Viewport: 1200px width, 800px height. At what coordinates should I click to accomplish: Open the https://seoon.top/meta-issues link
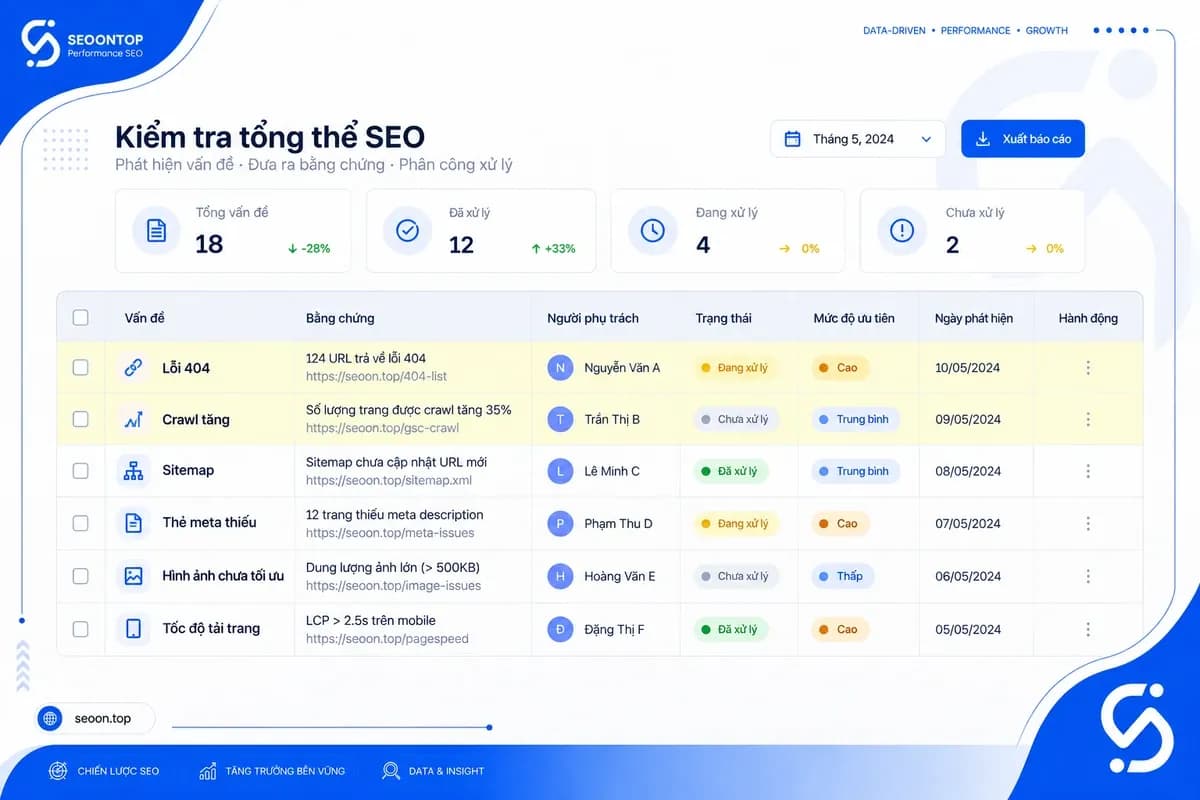pyautogui.click(x=390, y=533)
